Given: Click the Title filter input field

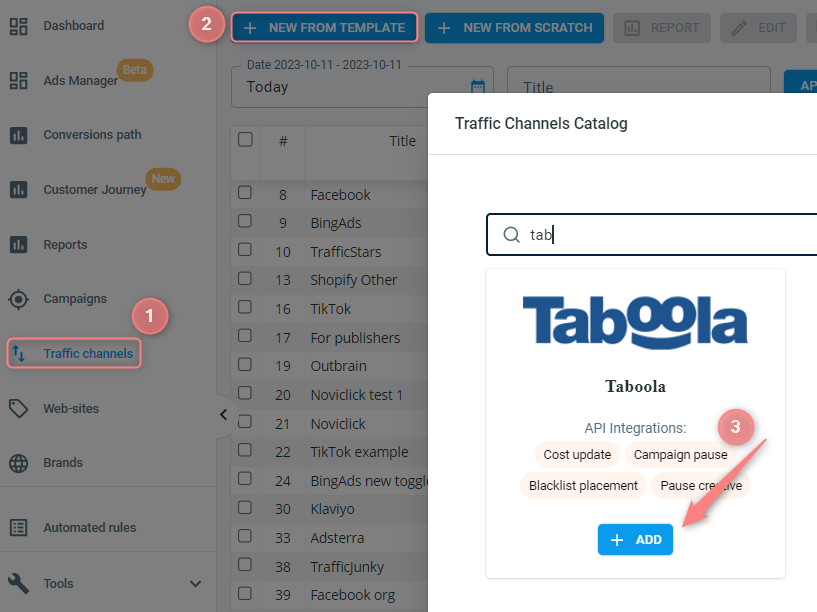Looking at the screenshot, I should click(639, 86).
